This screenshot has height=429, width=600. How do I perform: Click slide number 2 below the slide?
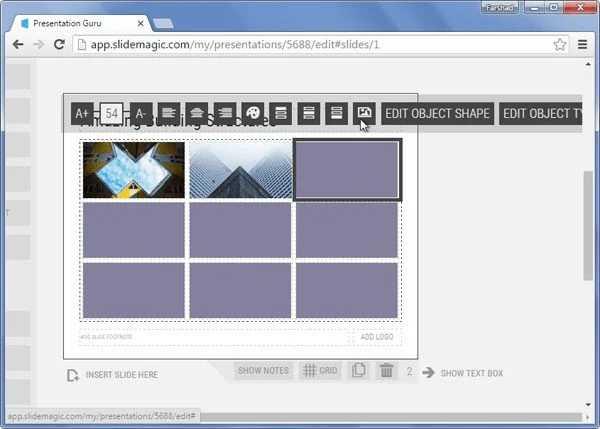point(409,371)
